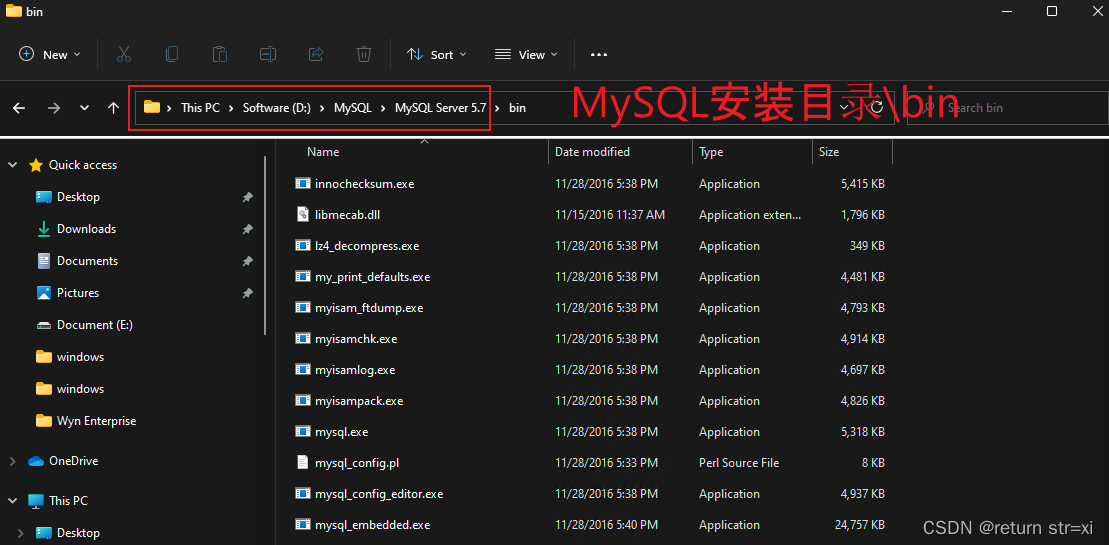Click This PC in the address bar
This screenshot has width=1109, height=545.
[x=200, y=108]
